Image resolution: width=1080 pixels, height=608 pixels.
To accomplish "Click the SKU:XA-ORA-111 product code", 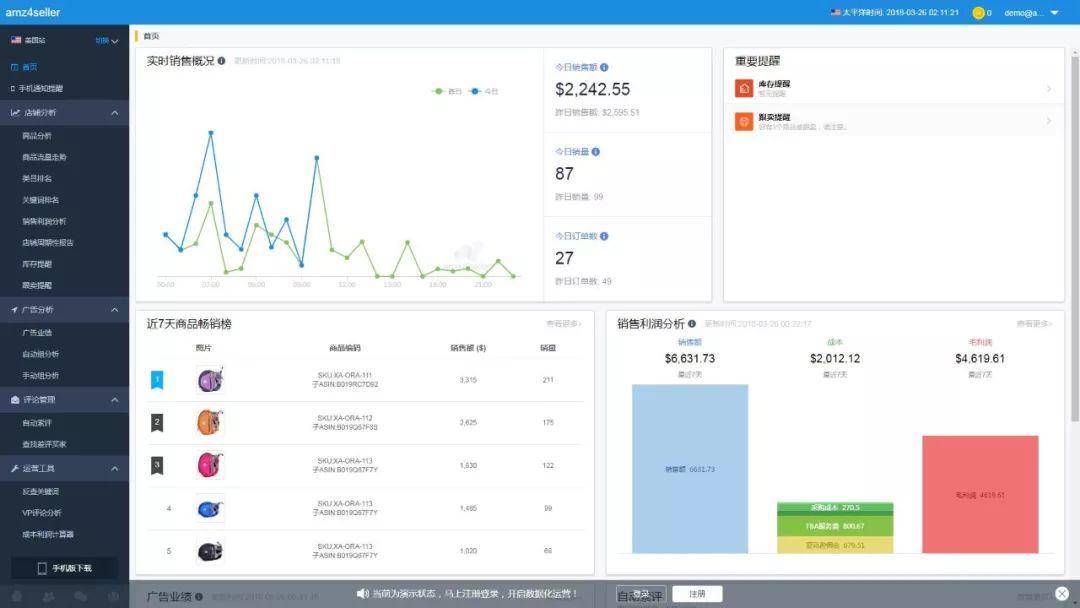I will point(344,375).
